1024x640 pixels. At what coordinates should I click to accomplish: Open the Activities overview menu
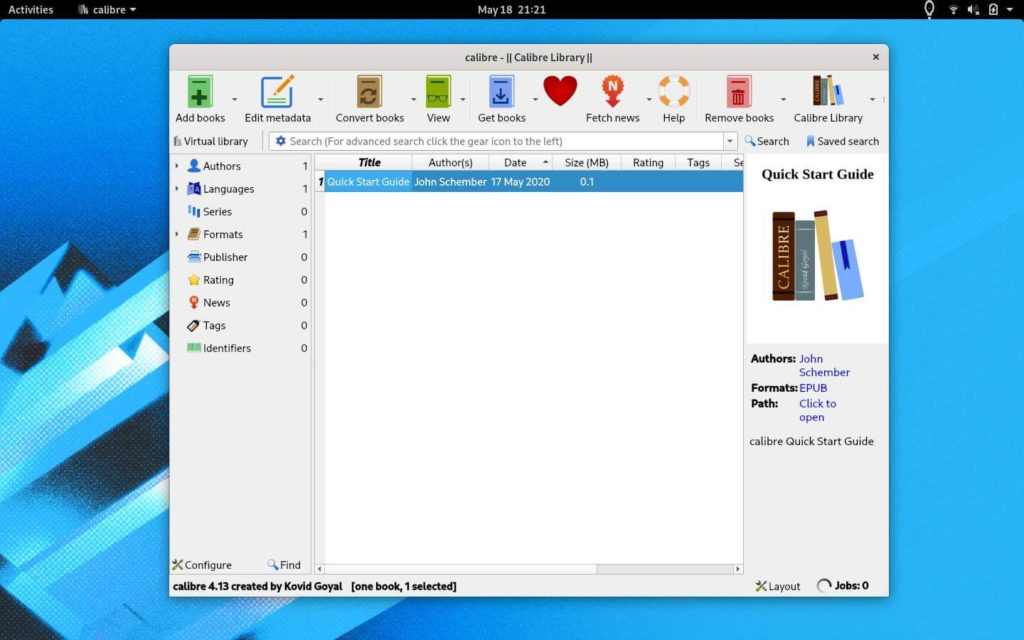[30, 9]
